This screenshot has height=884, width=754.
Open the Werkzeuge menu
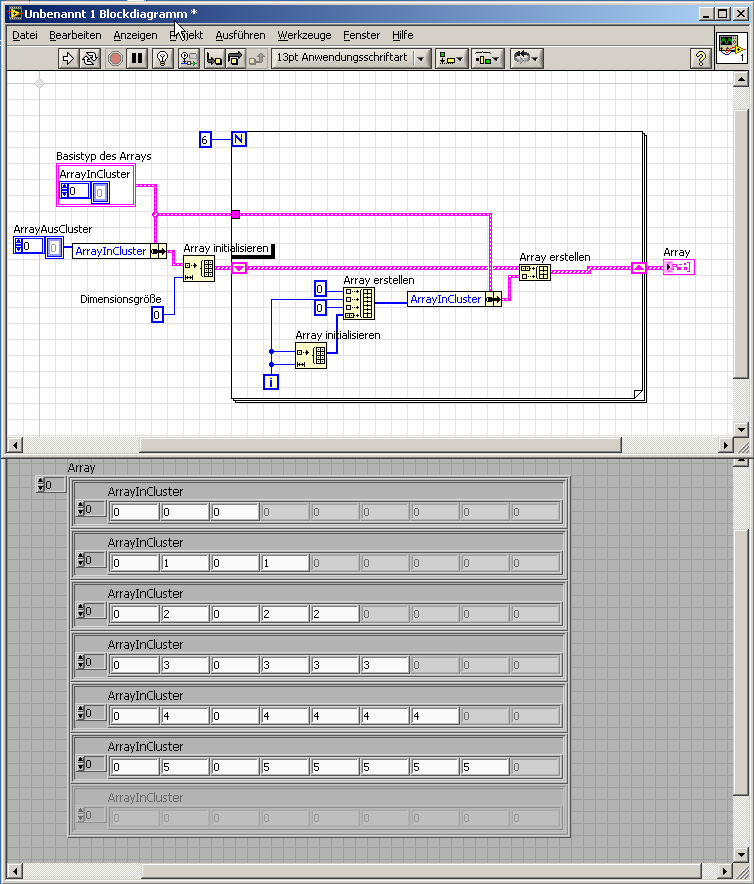(x=304, y=35)
